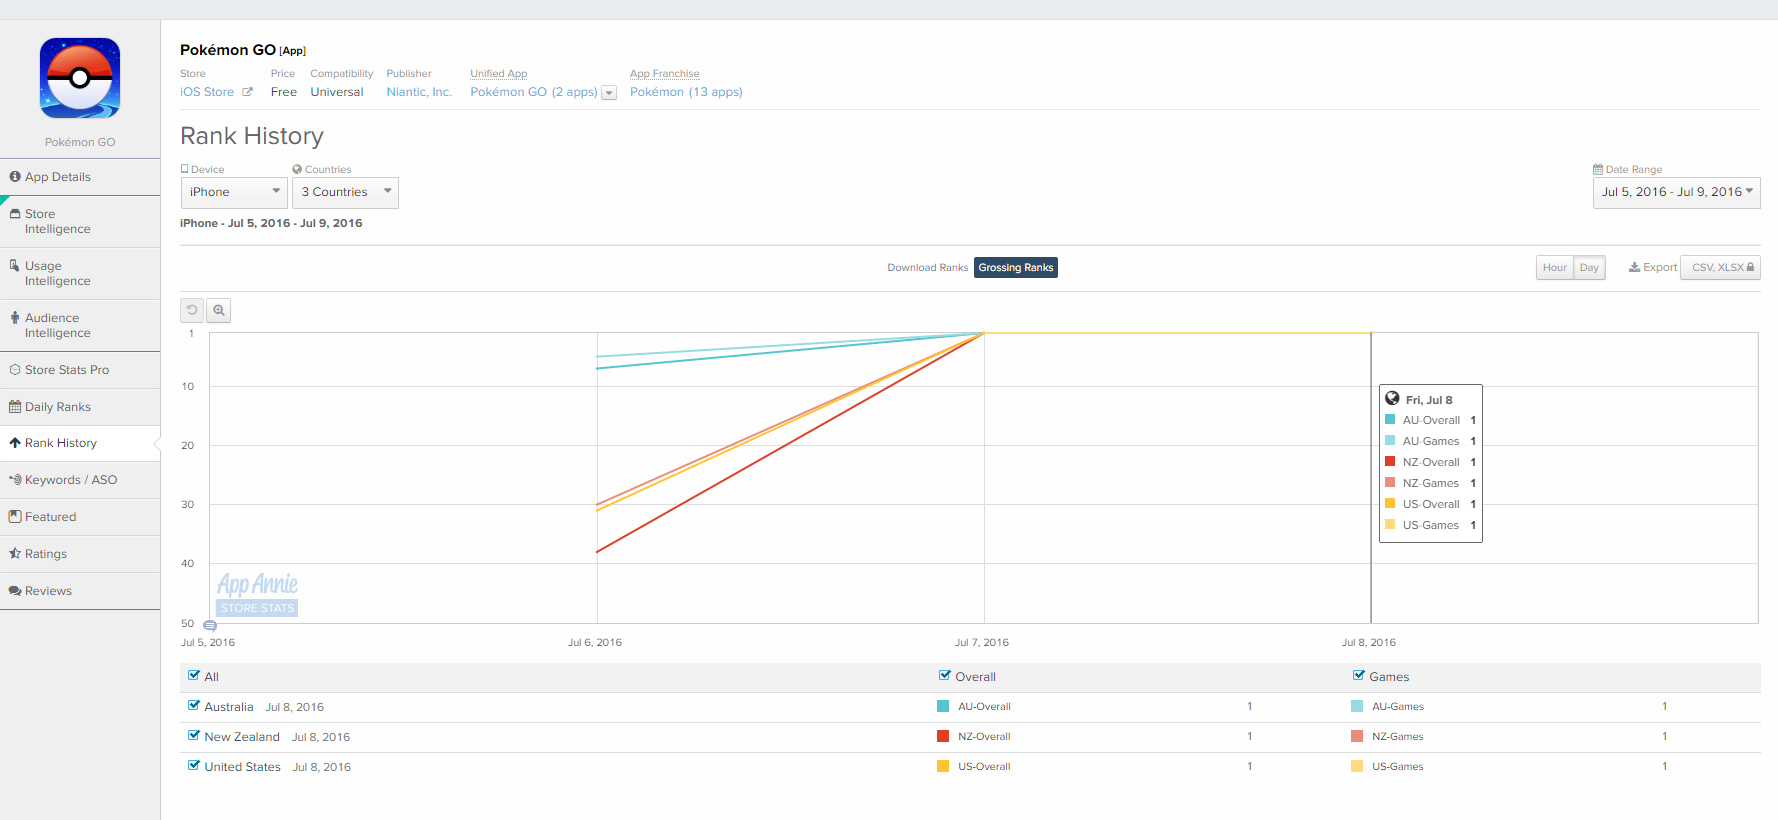Open the Pokémon (13 apps) franchise link
The image size is (1778, 820).
pos(686,92)
